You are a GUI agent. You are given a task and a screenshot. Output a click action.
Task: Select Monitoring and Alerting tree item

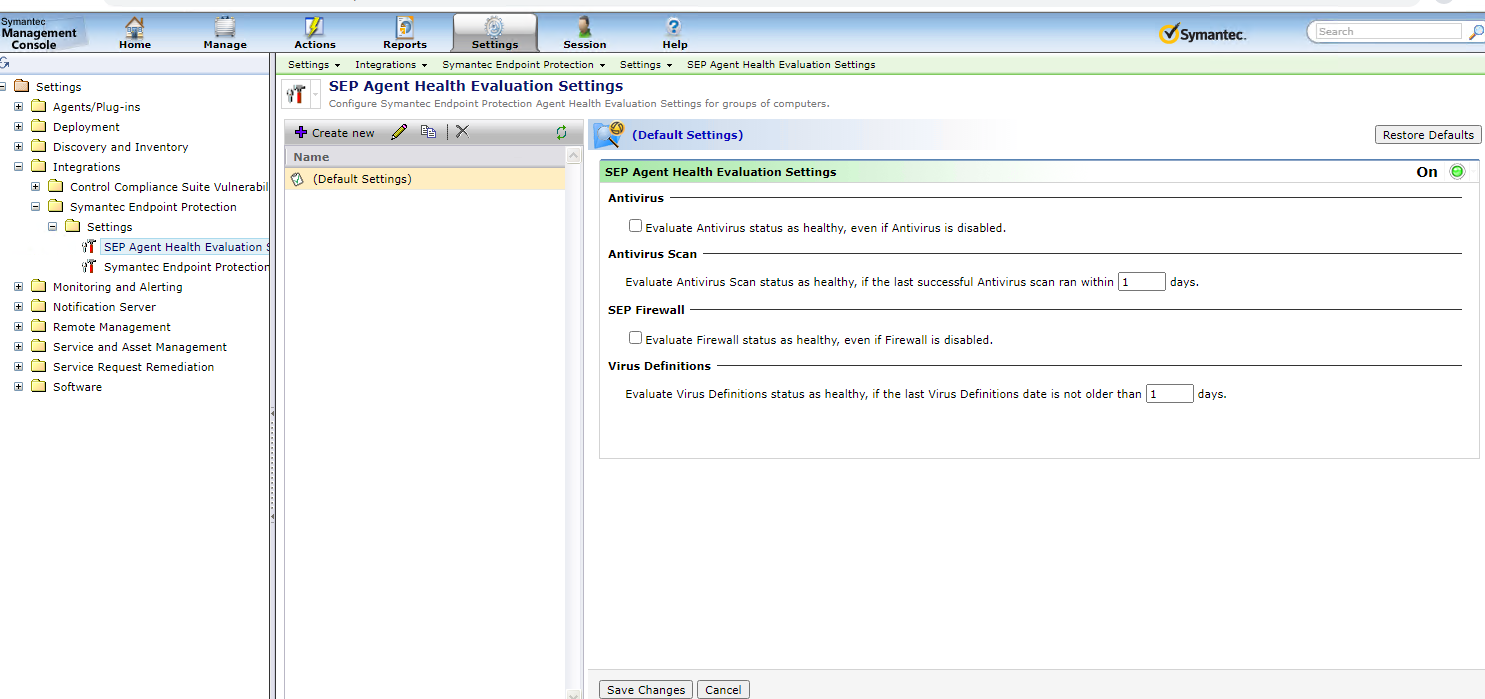coord(117,287)
